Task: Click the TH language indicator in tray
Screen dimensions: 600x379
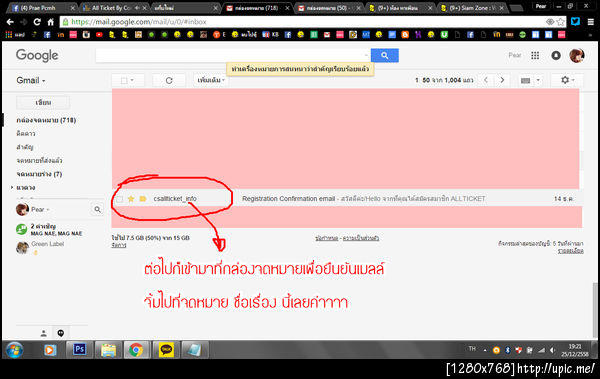Action: (x=472, y=349)
